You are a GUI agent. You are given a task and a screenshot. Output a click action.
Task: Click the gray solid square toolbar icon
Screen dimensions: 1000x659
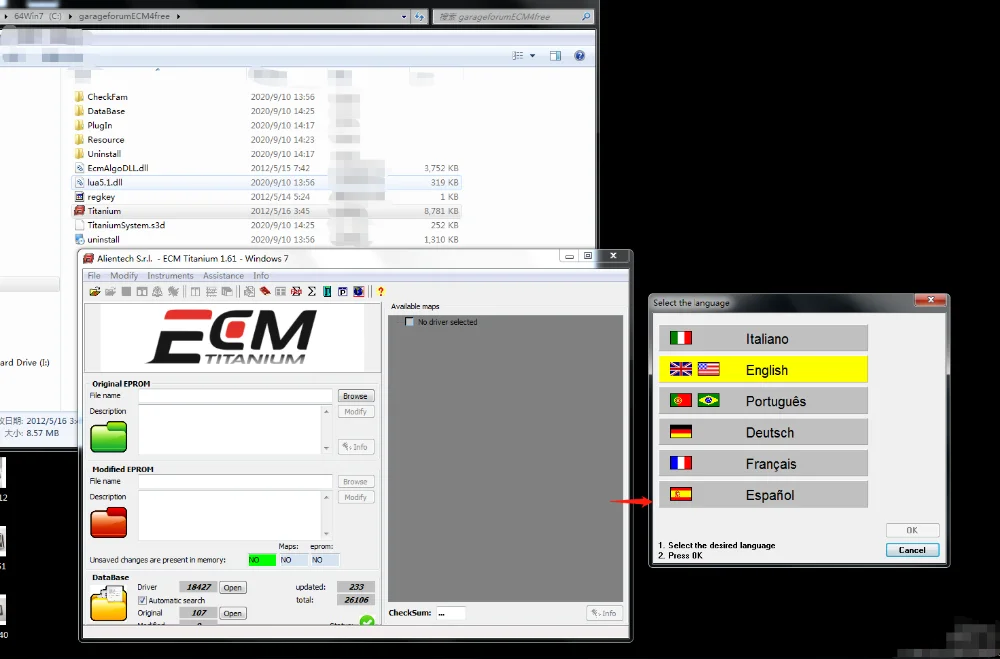[x=126, y=292]
